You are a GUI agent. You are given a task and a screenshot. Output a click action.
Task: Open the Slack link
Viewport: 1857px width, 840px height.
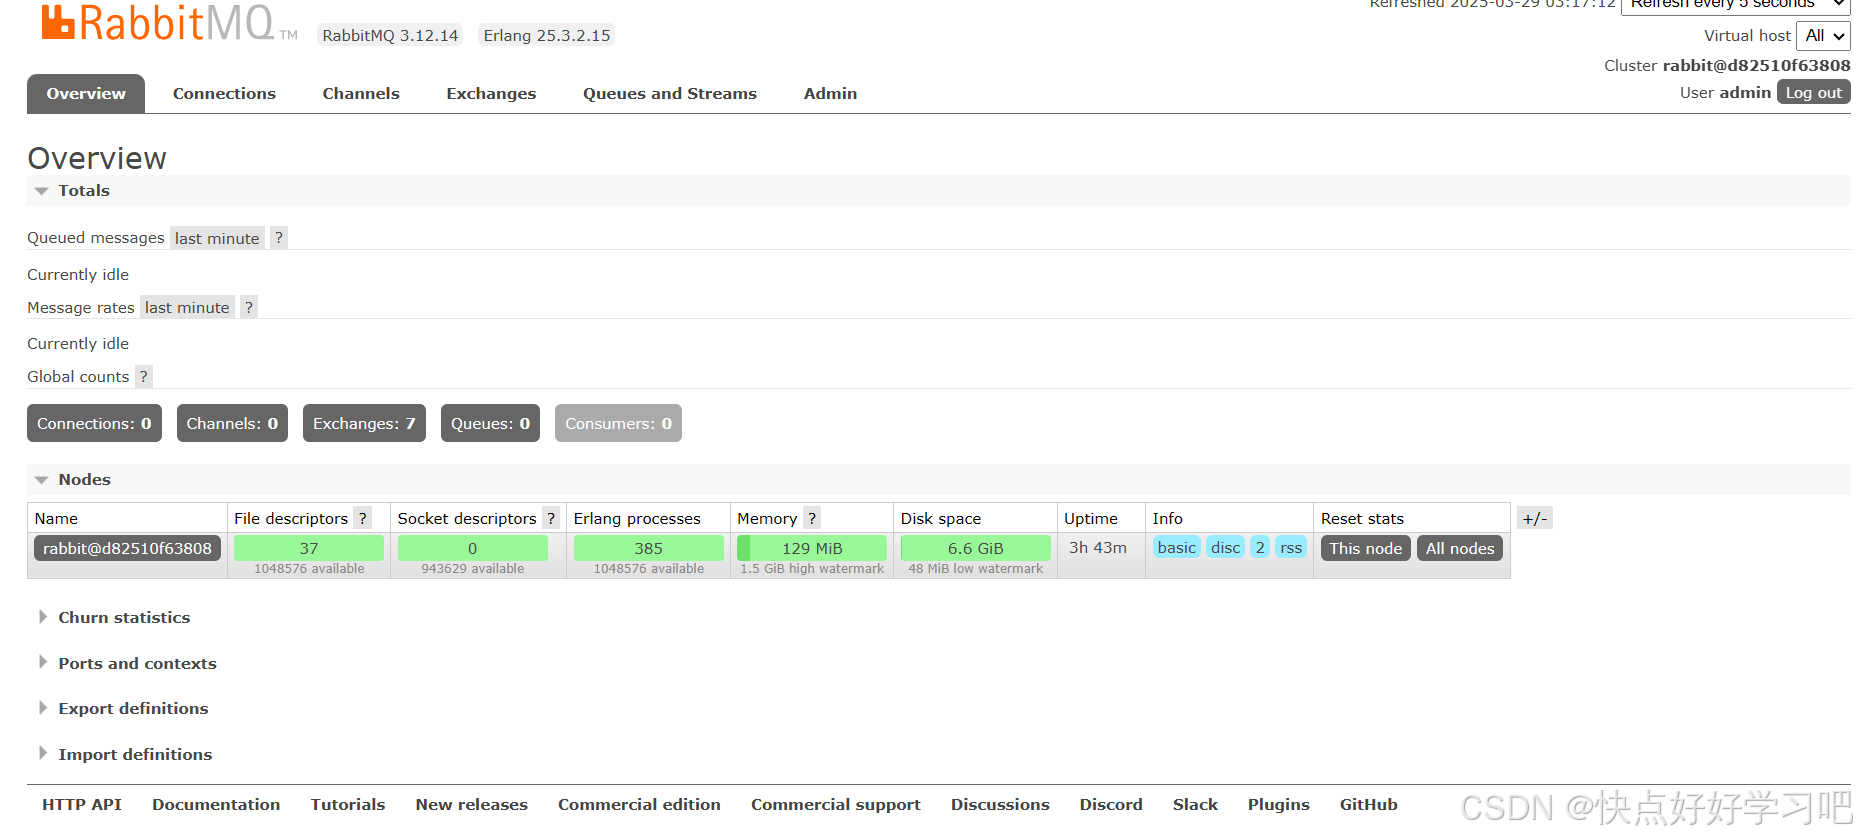[1195, 804]
